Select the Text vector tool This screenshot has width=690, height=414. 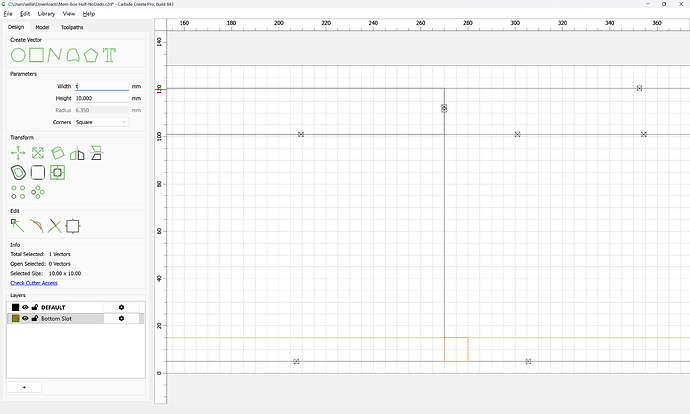pos(109,55)
